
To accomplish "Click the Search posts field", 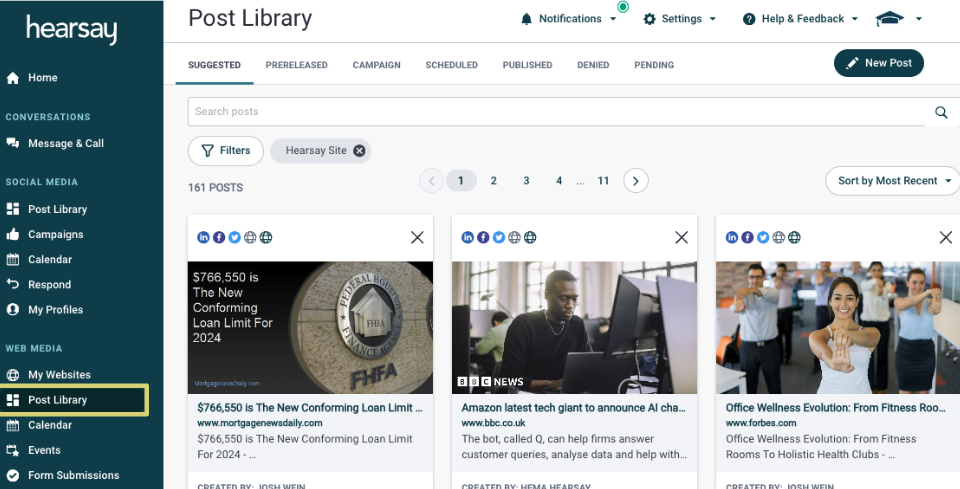I will point(557,111).
